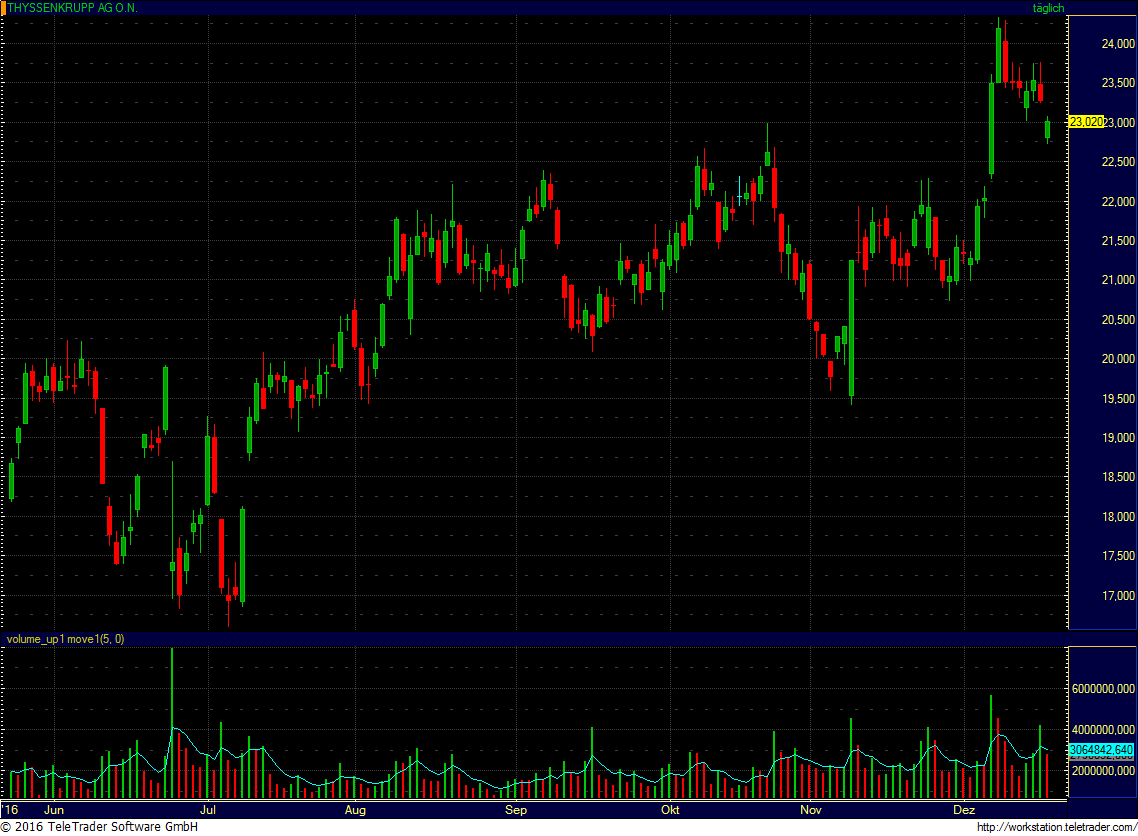Jump to the Aug marker on time axis
Viewport: 1138px width, 836px height.
click(x=355, y=810)
